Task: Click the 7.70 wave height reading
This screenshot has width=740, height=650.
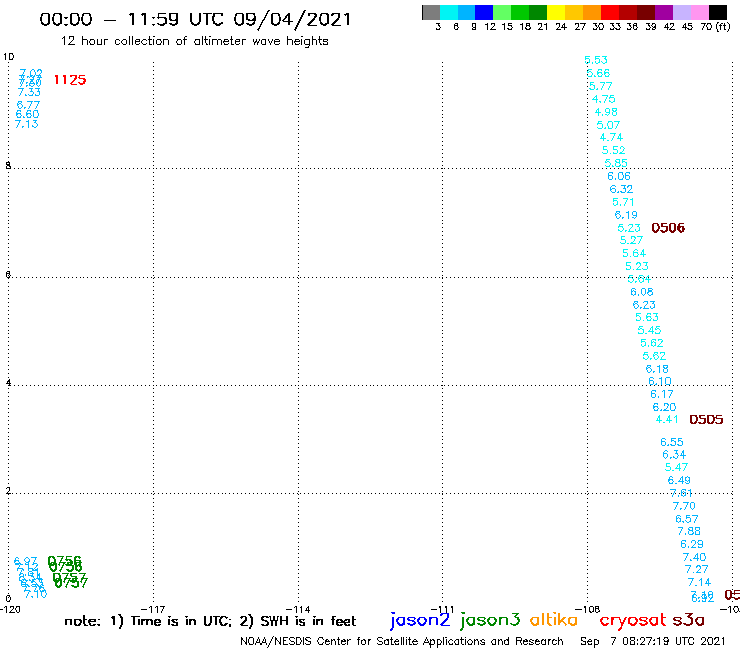Action: point(684,506)
